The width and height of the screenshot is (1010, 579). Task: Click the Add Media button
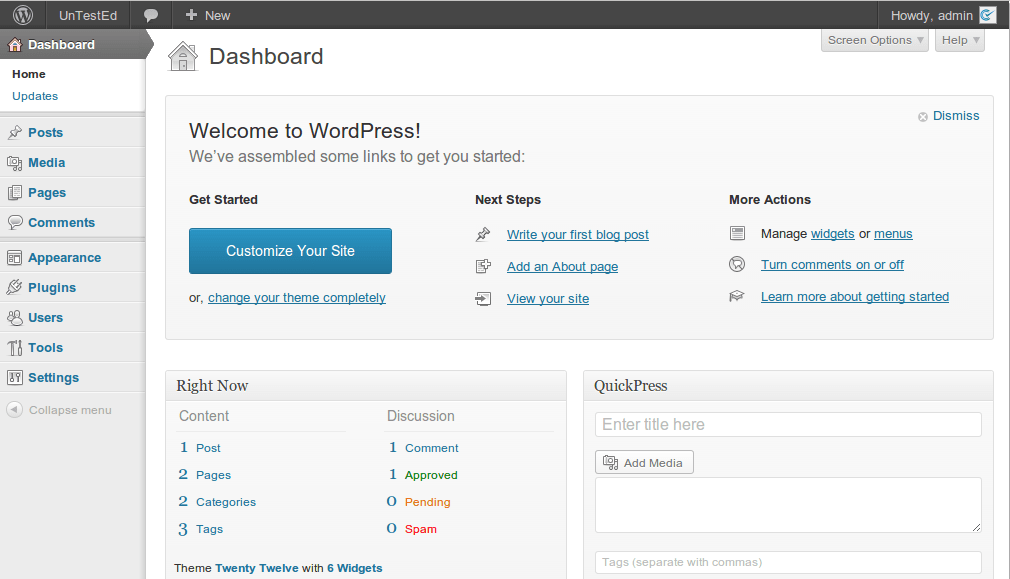click(x=644, y=462)
